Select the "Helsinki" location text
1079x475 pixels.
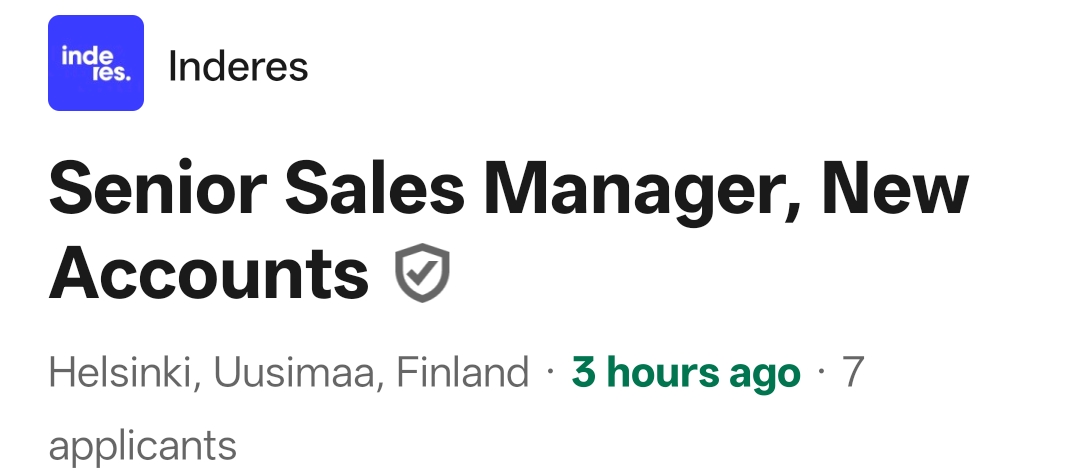[114, 373]
